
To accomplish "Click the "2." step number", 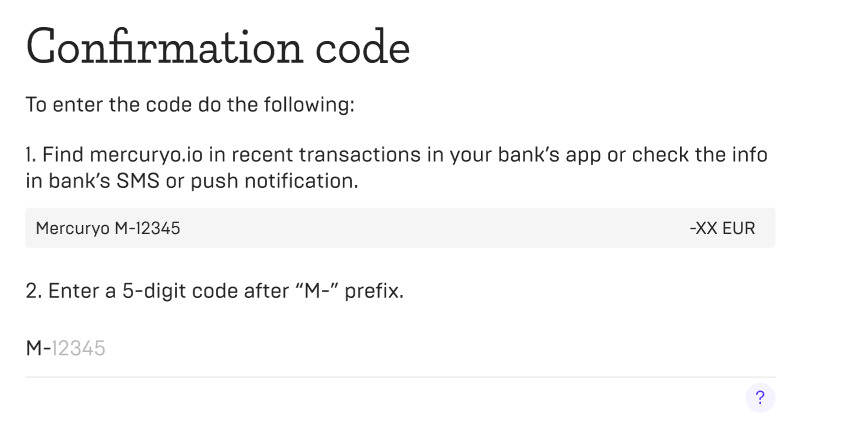I will (x=34, y=292).
